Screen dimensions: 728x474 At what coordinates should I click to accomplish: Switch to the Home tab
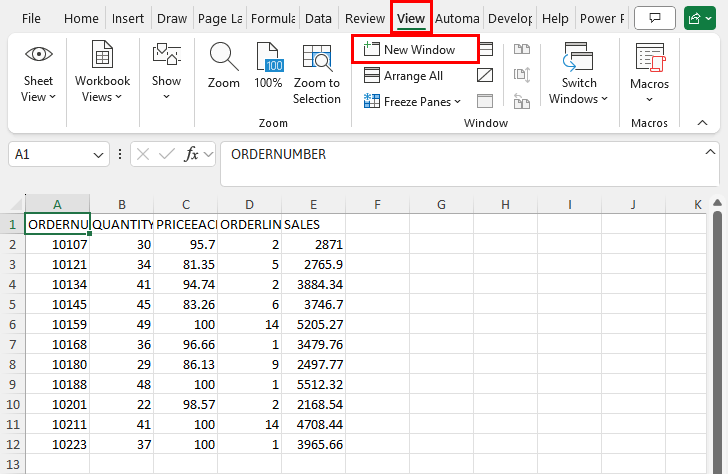(x=81, y=19)
